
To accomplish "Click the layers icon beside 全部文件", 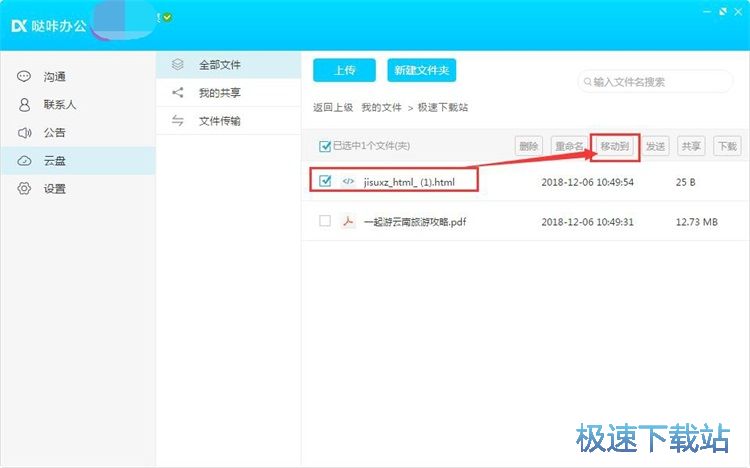I will click(x=177, y=65).
